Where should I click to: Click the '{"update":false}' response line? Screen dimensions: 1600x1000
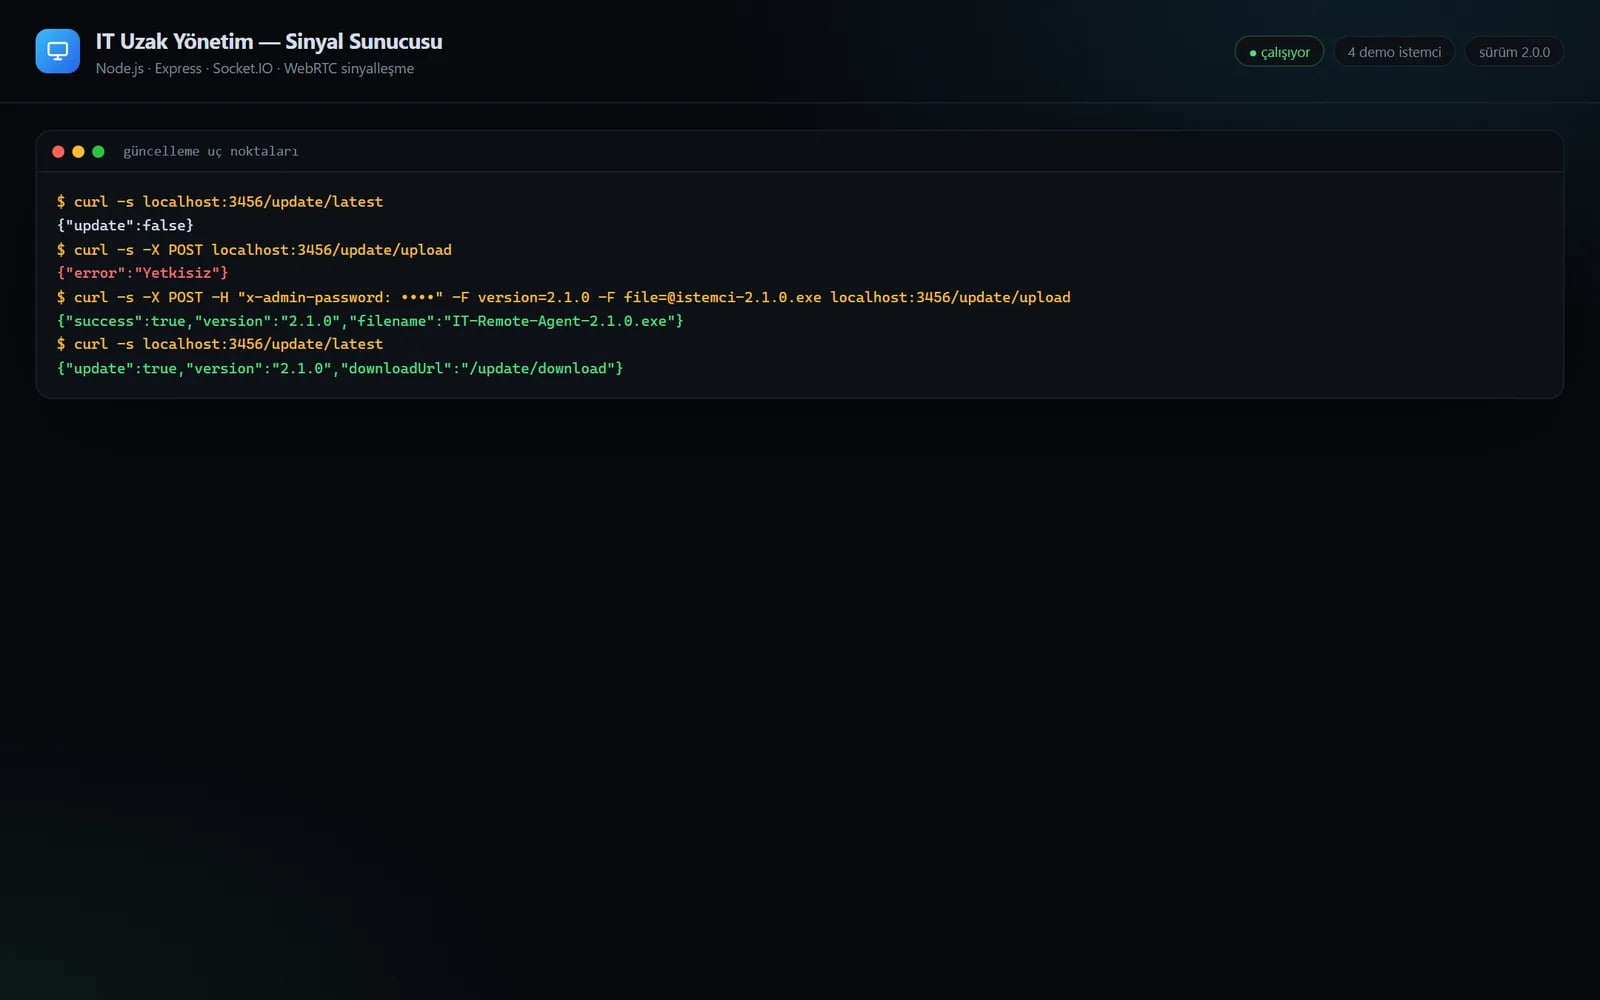pos(125,226)
